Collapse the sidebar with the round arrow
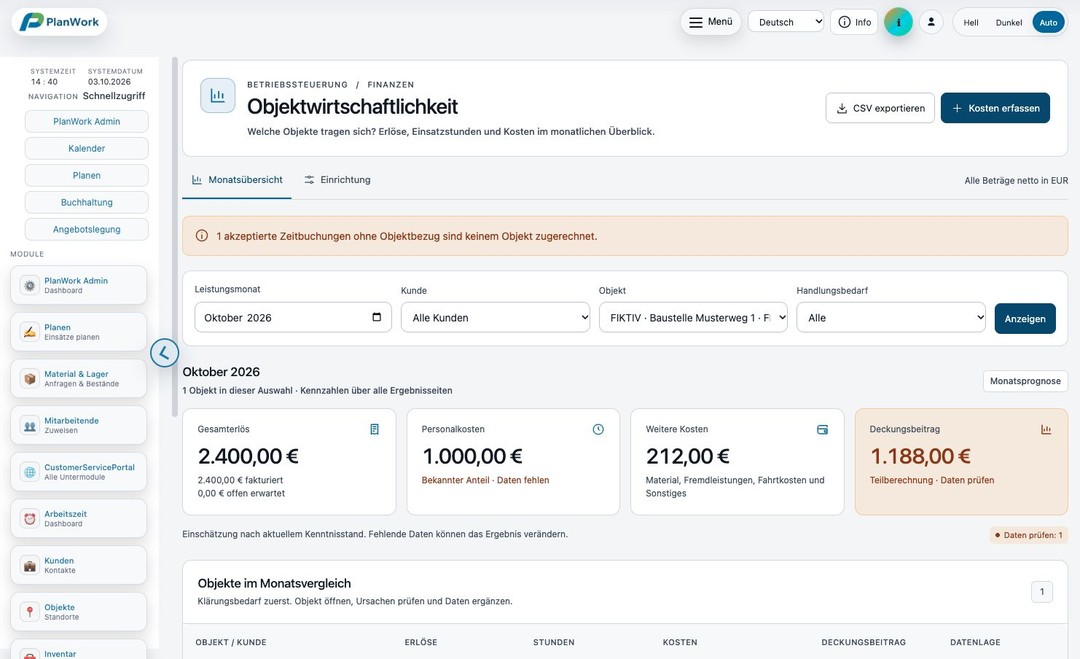This screenshot has width=1080, height=659. [x=165, y=353]
